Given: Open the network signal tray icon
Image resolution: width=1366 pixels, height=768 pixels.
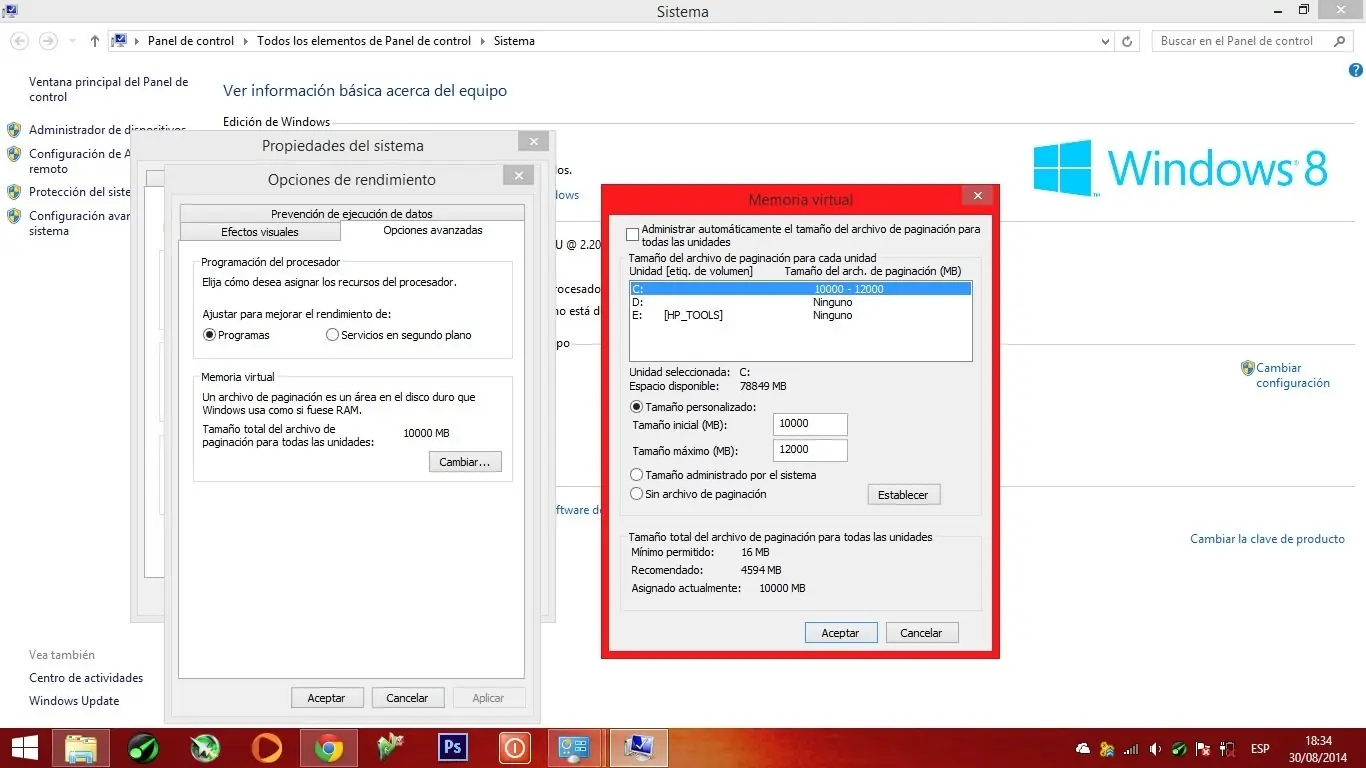Looking at the screenshot, I should 1131,748.
